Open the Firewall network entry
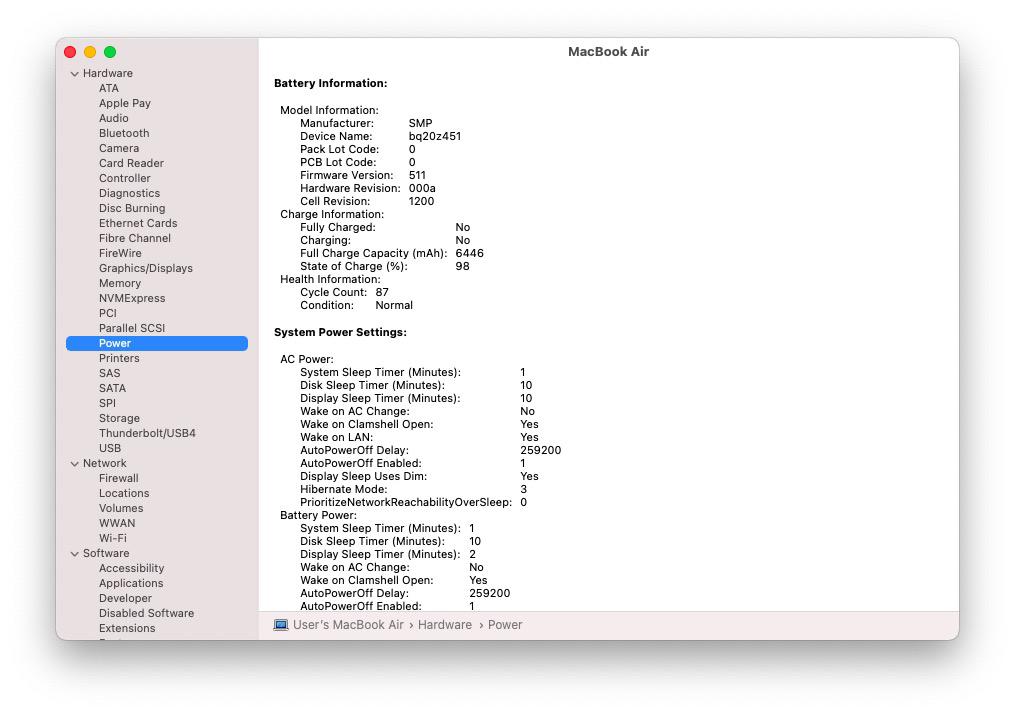This screenshot has width=1015, height=714. (118, 478)
